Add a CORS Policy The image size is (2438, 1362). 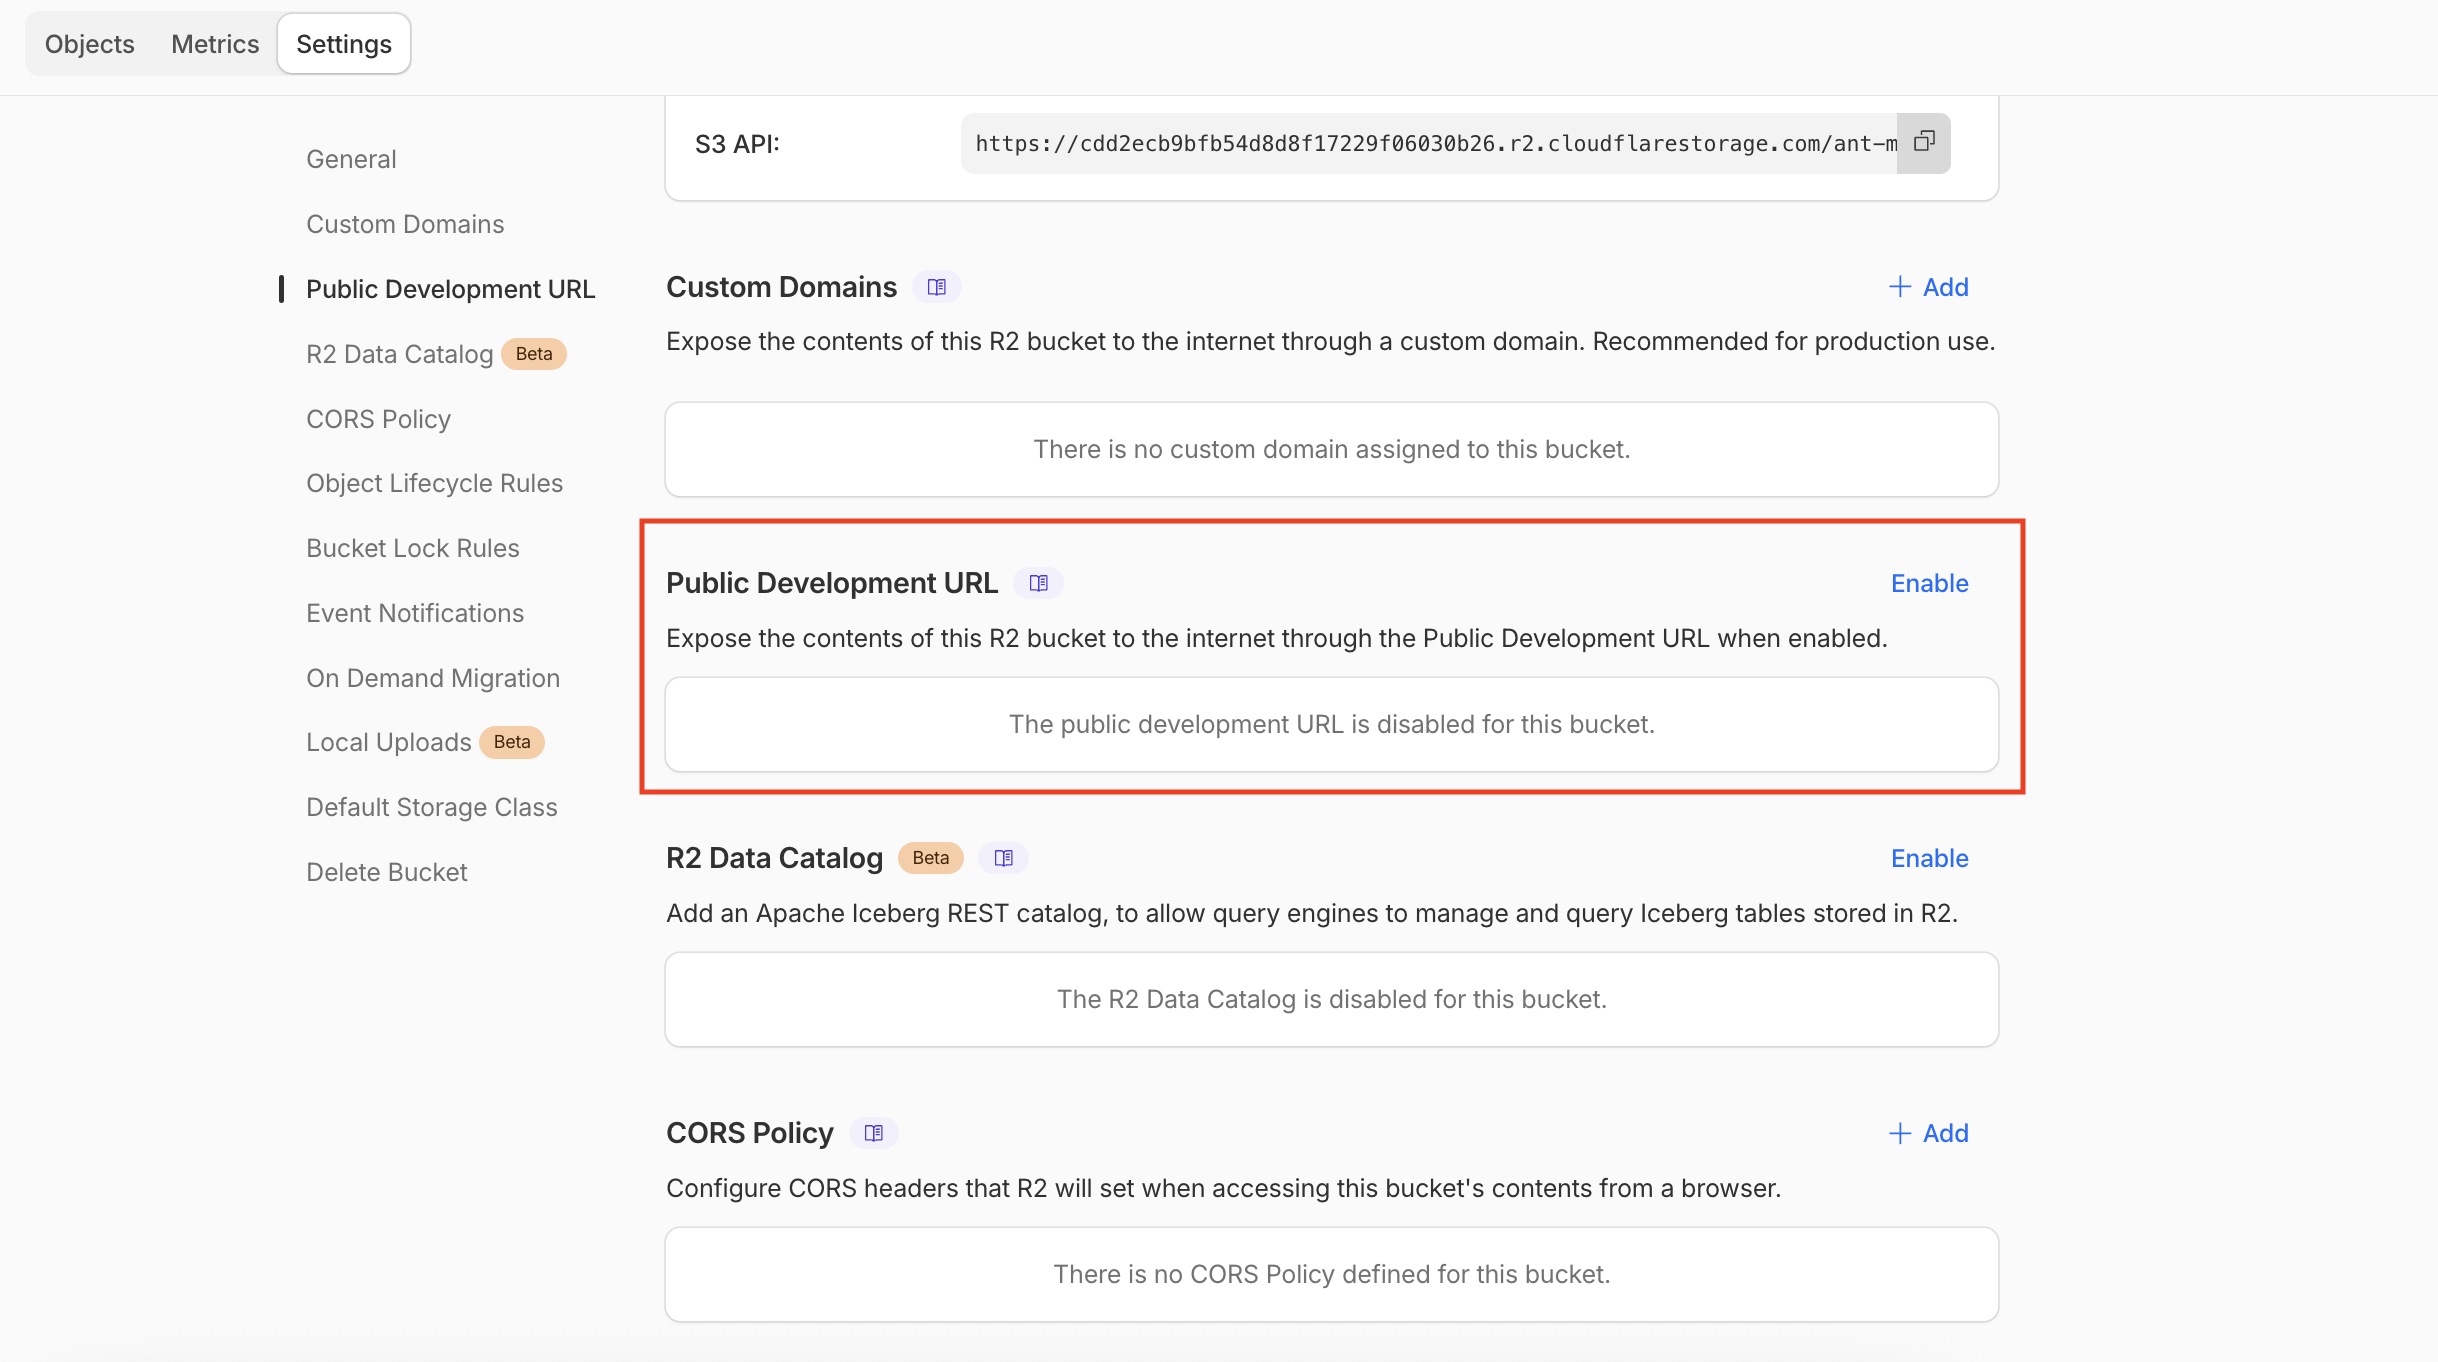tap(1928, 1133)
